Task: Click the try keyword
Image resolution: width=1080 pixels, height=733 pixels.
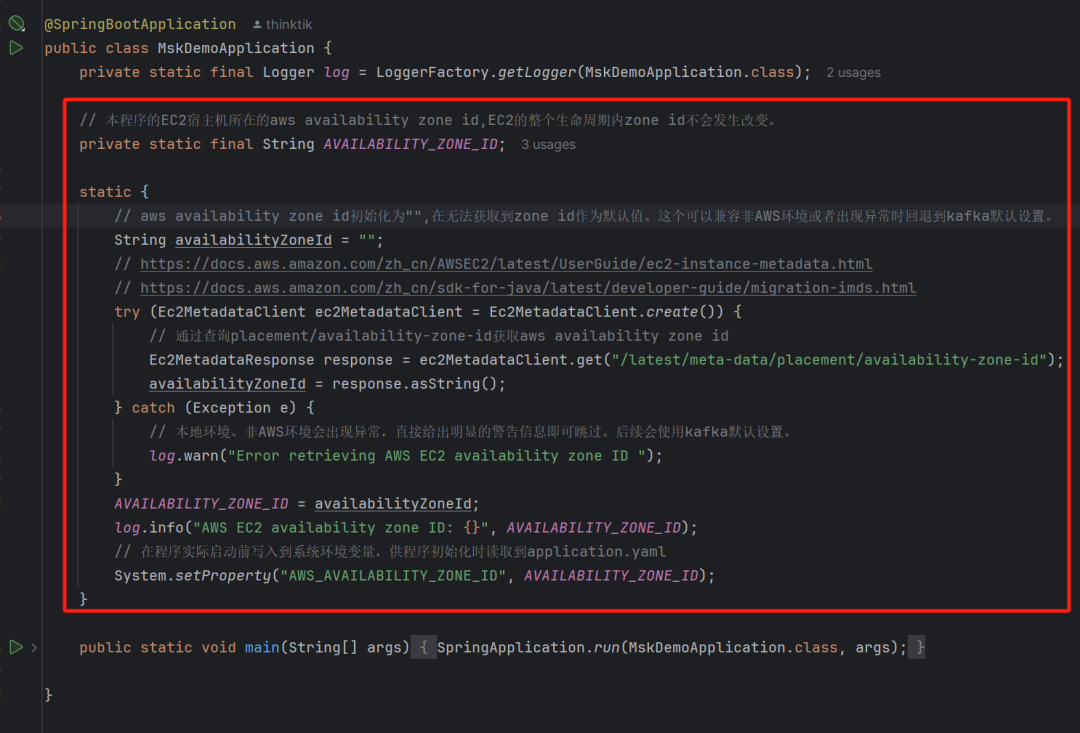Action: pos(127,312)
